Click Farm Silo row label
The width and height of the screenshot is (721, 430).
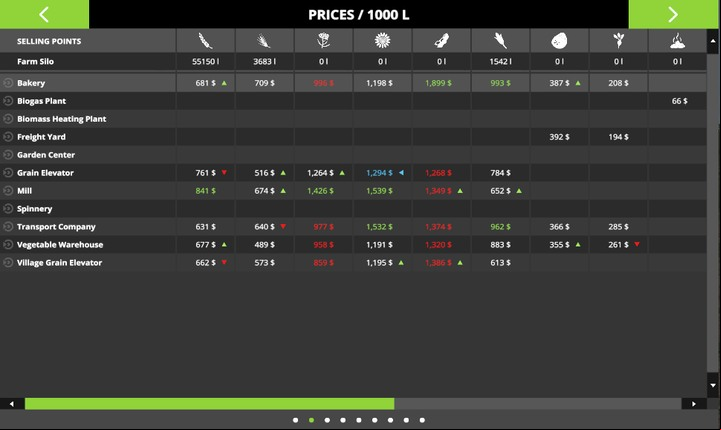coord(35,61)
